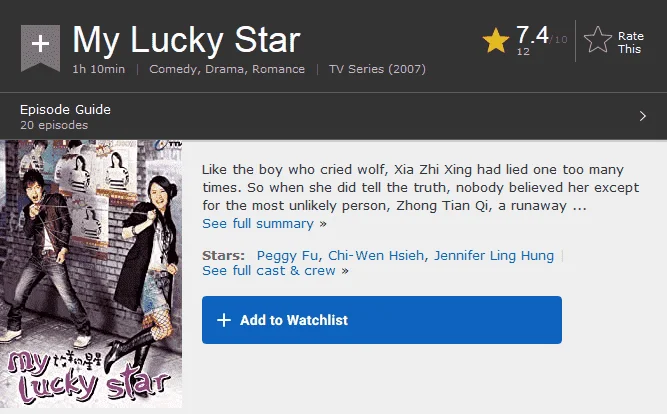Click the My Lucky Star poster thumbnail

tap(91, 274)
